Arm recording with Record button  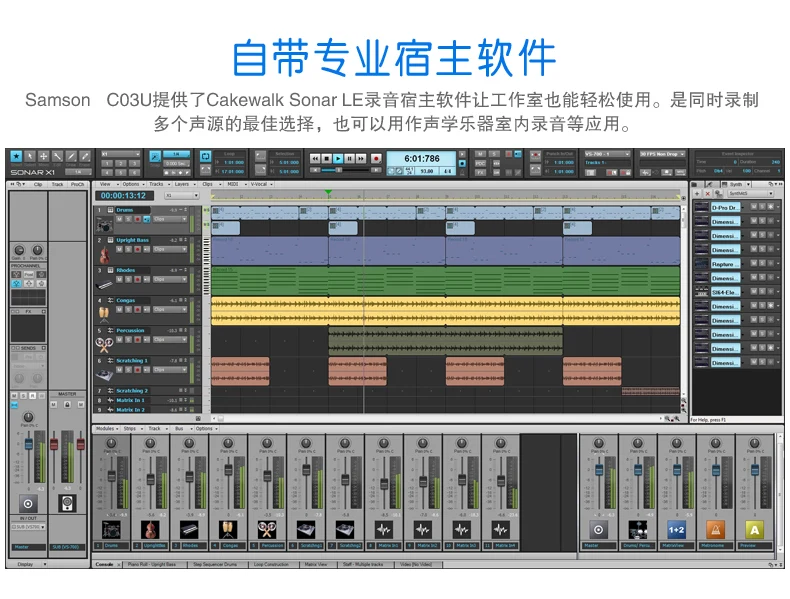point(376,159)
